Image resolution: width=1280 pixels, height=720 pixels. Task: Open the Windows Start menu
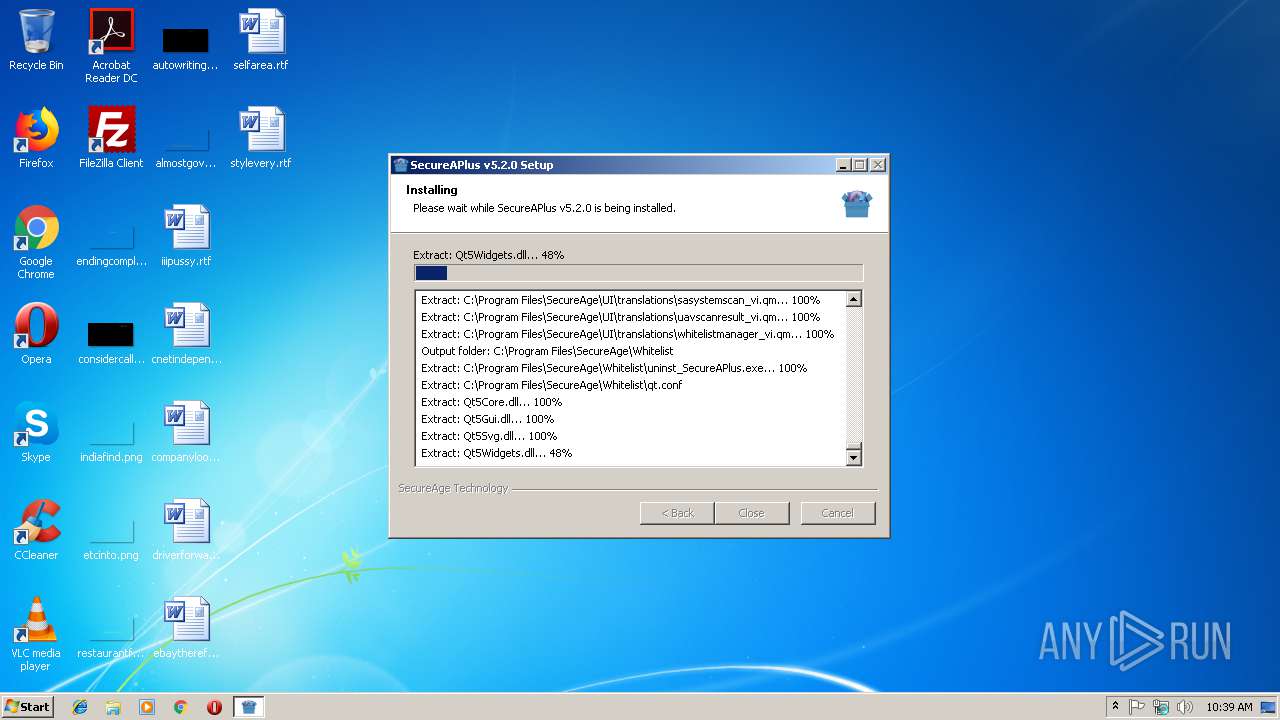[x=28, y=707]
